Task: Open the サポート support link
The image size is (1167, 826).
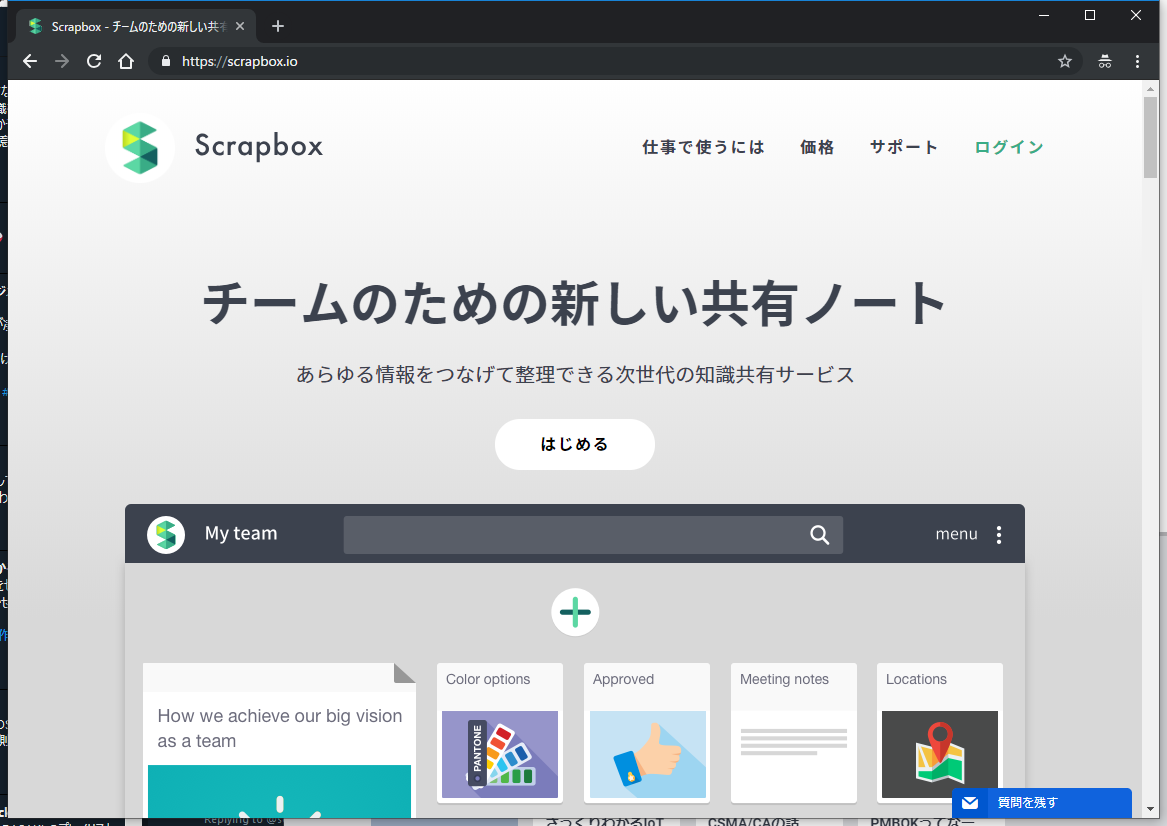Action: [904, 147]
